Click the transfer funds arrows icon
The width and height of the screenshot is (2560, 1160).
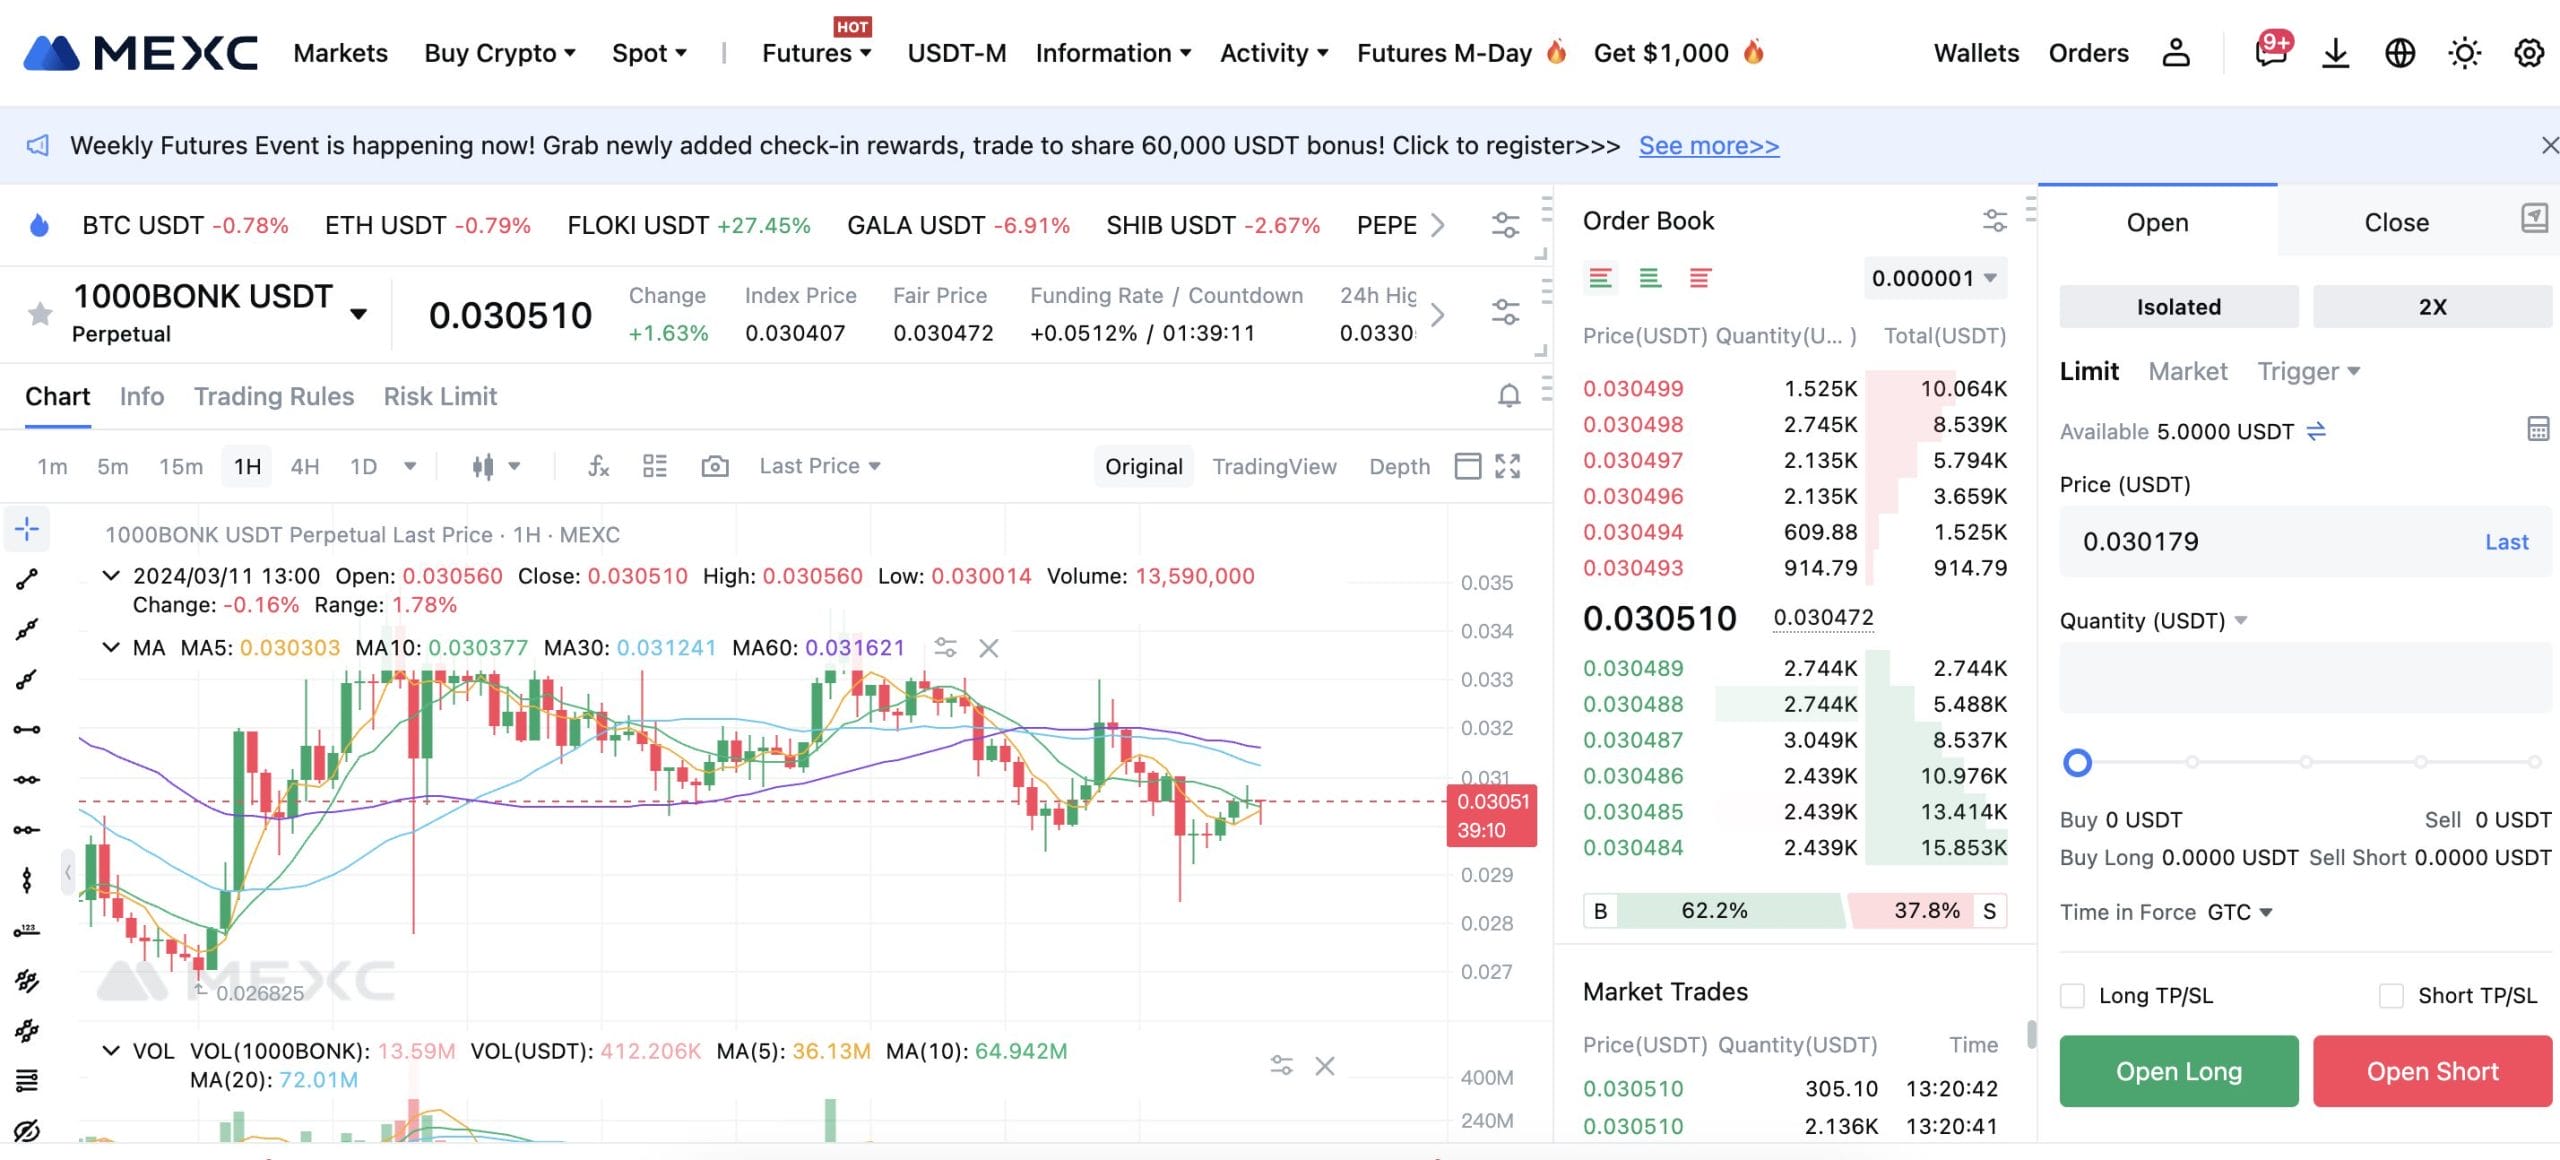tap(2316, 431)
